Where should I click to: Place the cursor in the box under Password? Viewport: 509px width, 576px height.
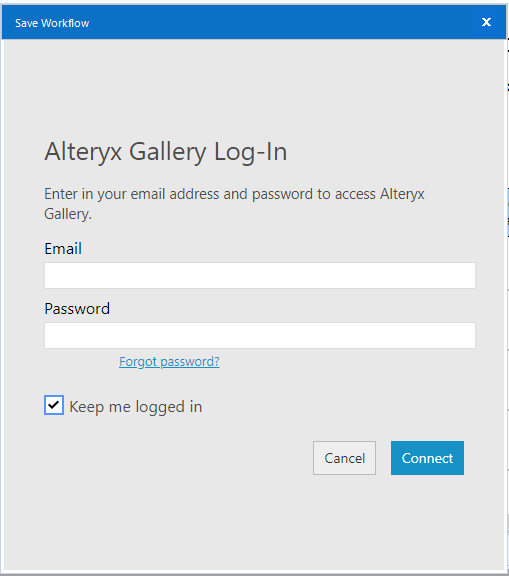[x=260, y=335]
